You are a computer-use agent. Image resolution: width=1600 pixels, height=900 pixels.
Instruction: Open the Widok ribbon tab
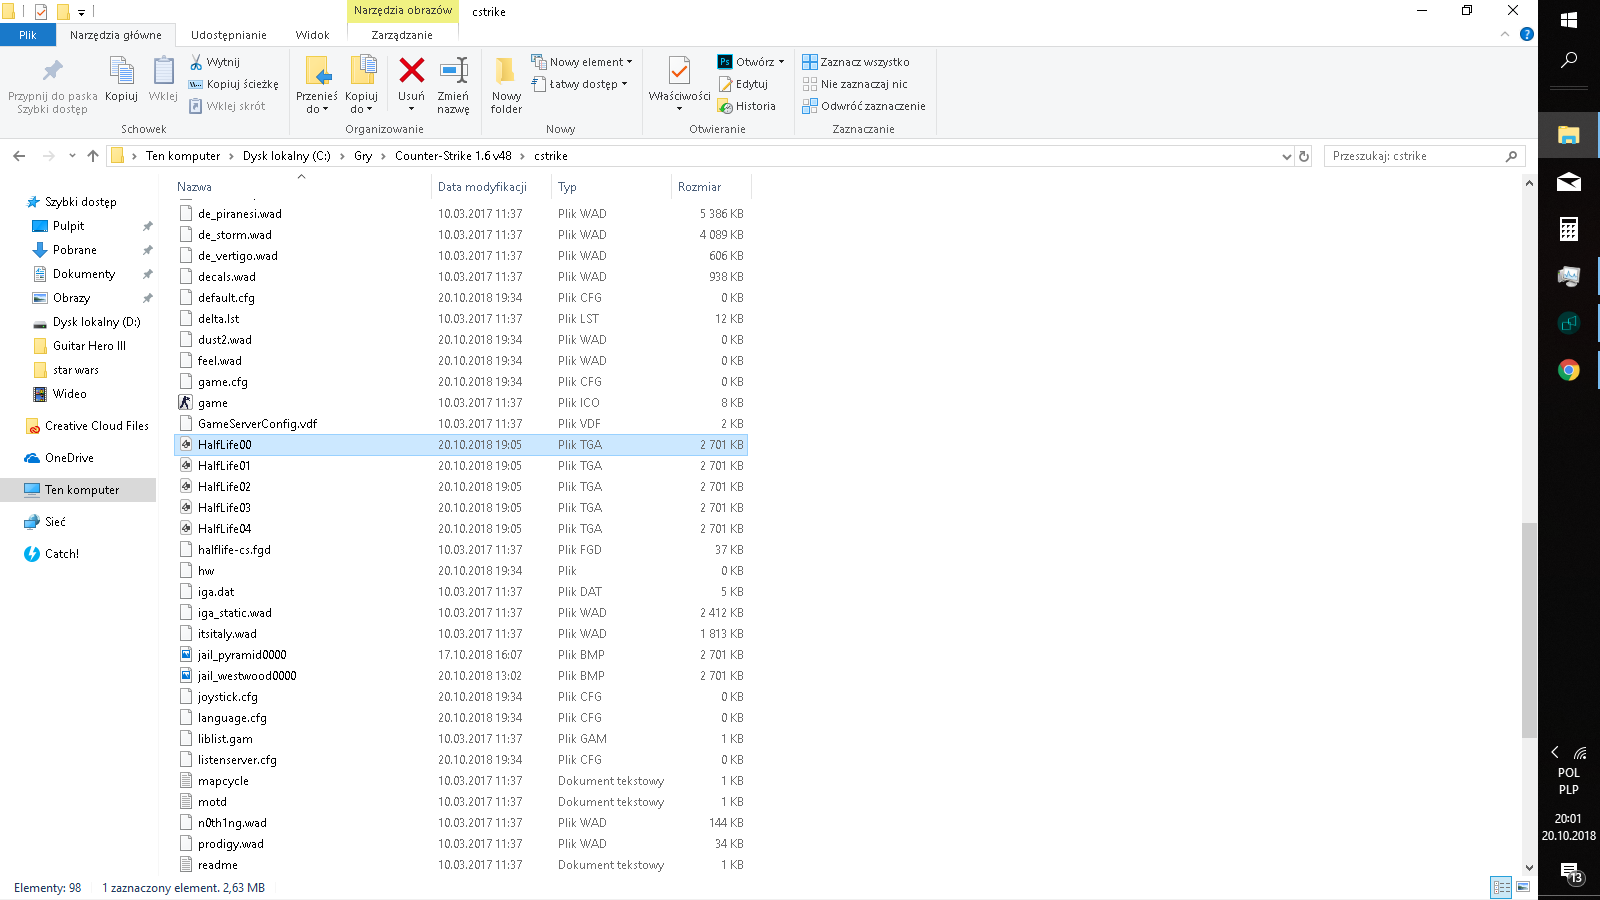click(312, 35)
